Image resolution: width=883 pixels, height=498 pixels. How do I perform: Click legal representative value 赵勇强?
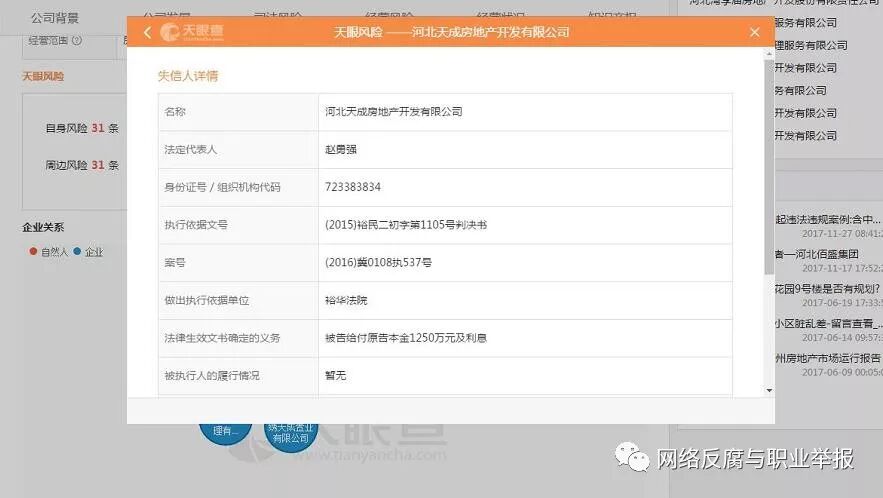tap(341, 149)
